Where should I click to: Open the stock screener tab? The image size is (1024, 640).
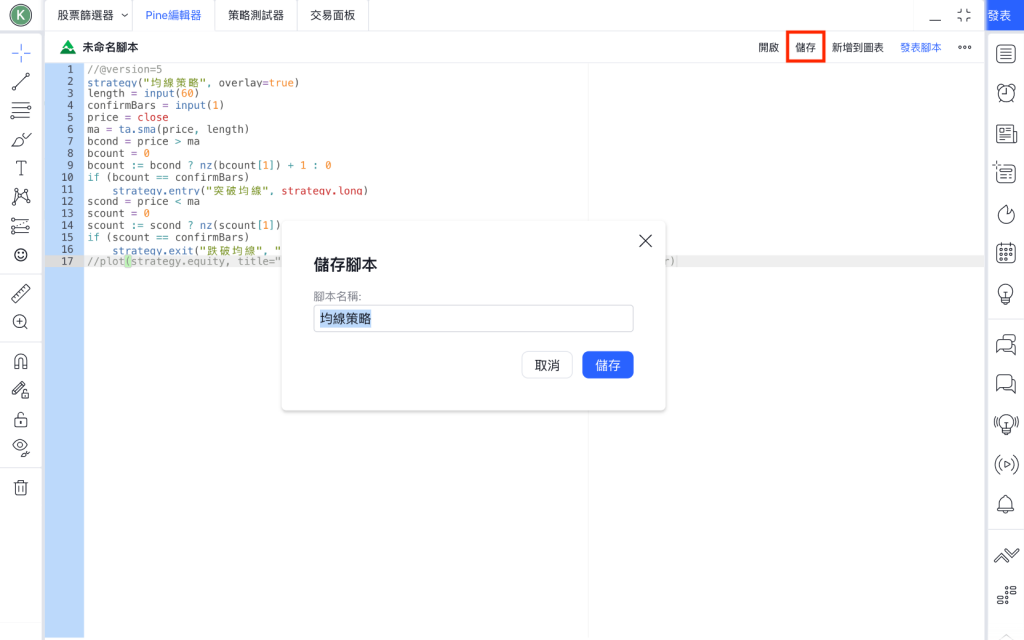point(85,15)
